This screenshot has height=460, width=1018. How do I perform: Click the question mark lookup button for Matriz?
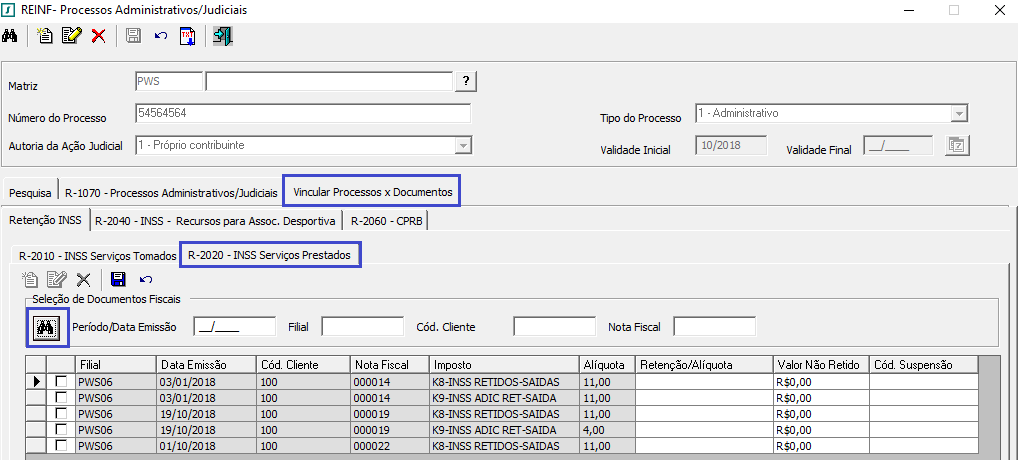coord(466,81)
